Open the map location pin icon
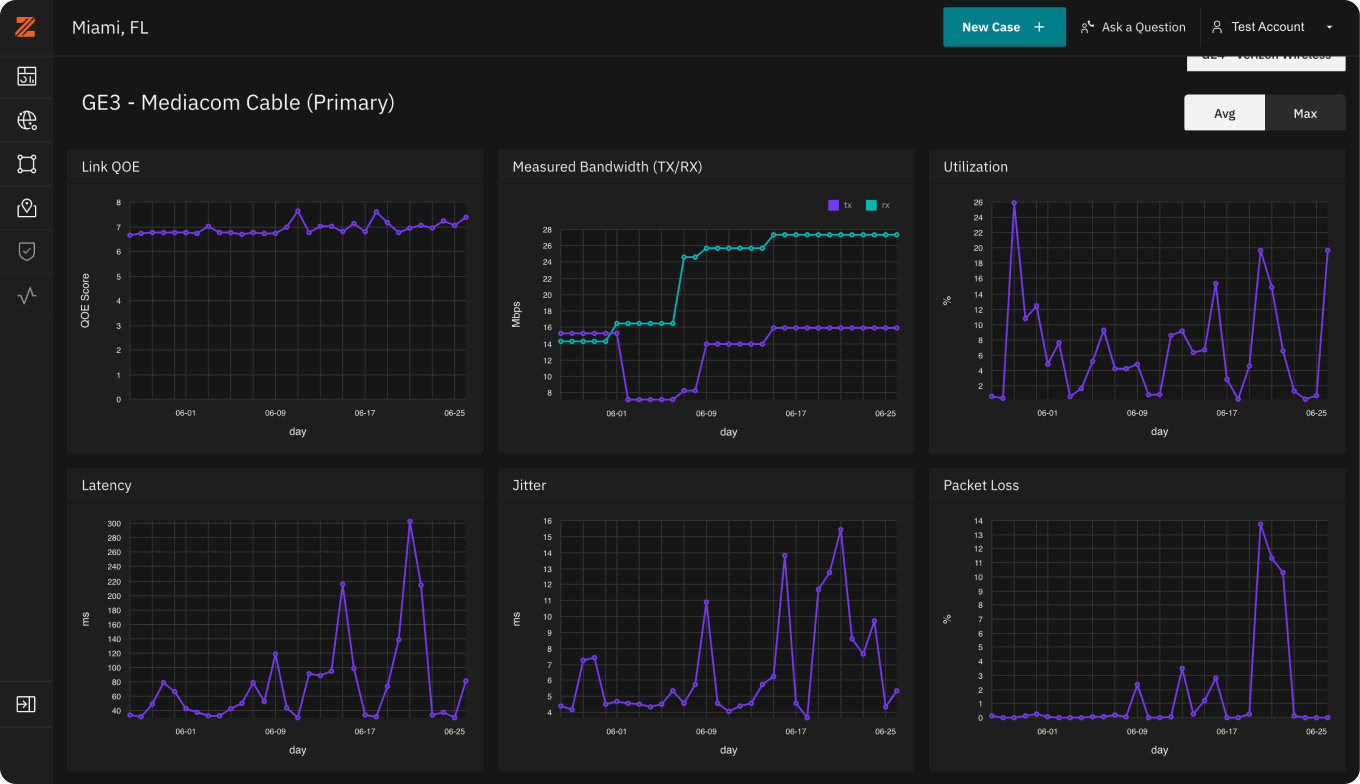The image size is (1360, 784). 27,208
